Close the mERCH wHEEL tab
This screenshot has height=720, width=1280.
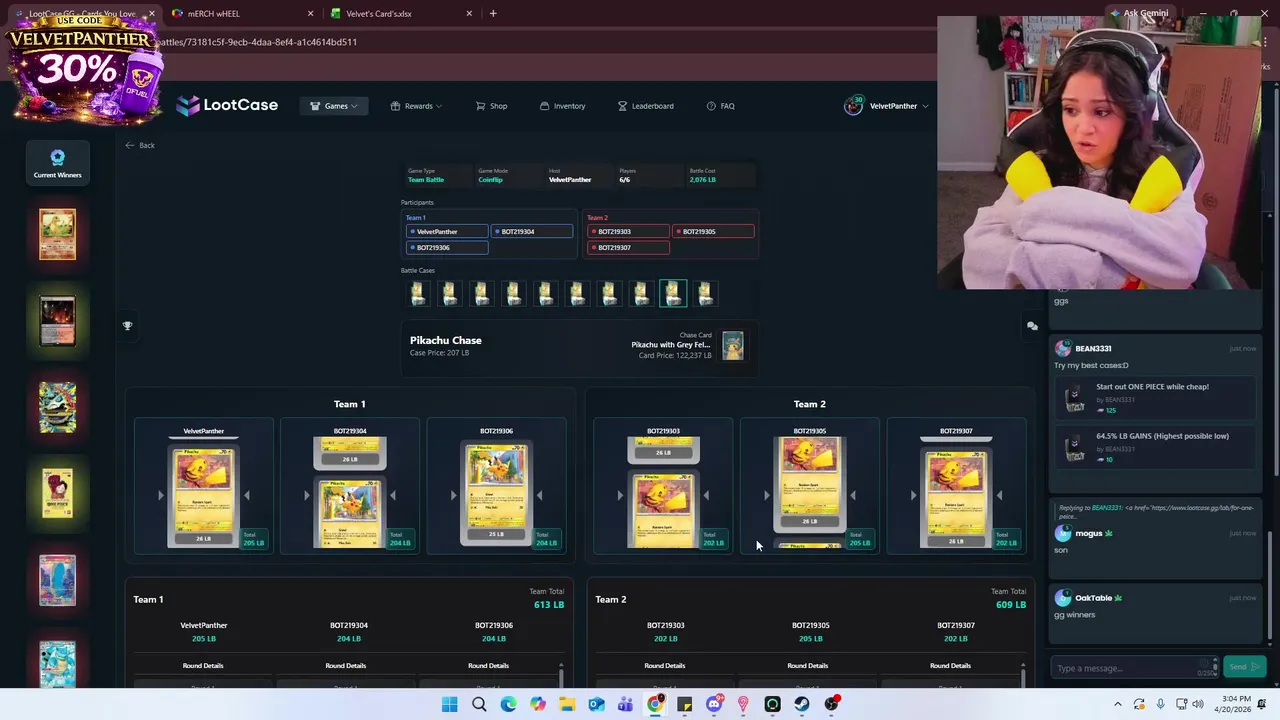310,13
